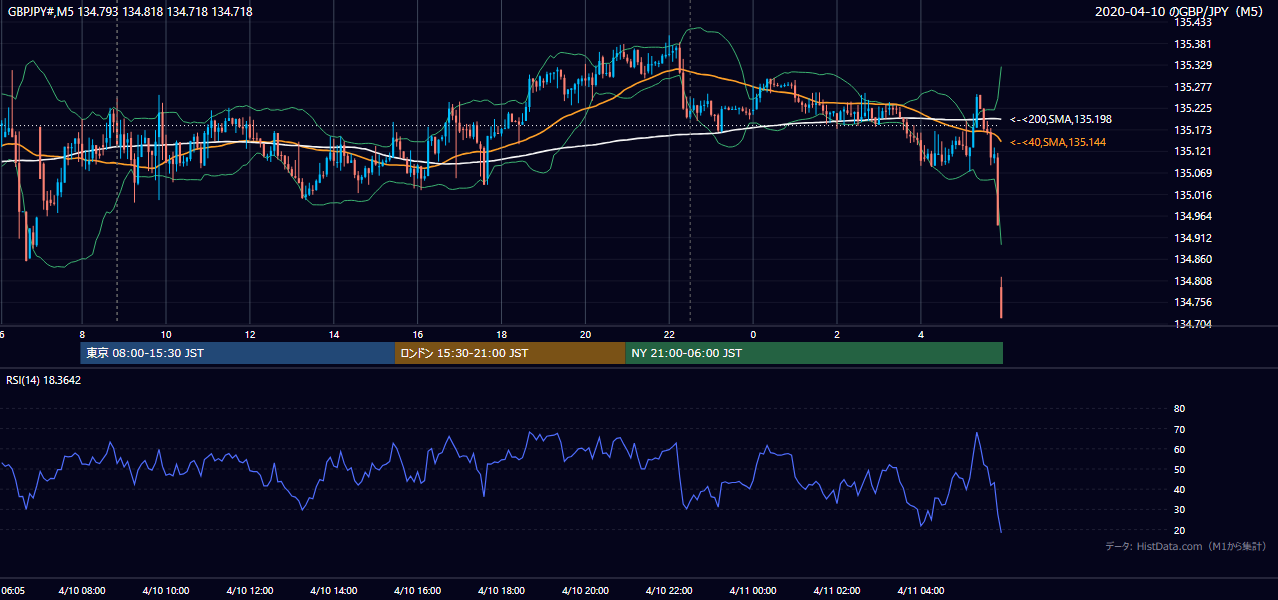
Task: Click price level 135.069 on the price axis
Action: (1193, 173)
